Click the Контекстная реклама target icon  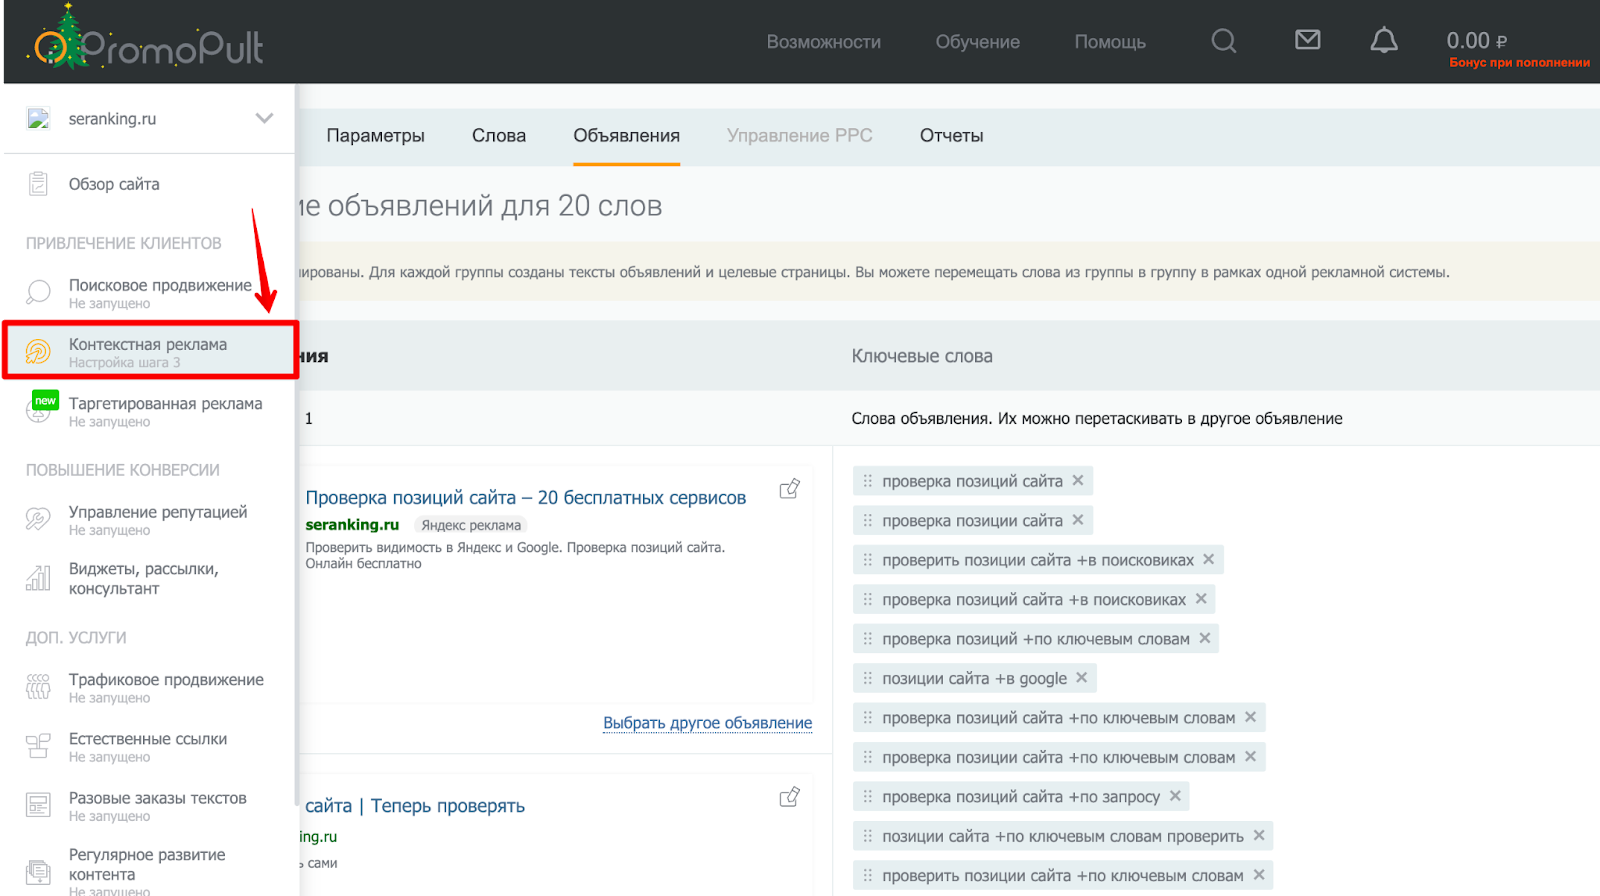point(38,351)
